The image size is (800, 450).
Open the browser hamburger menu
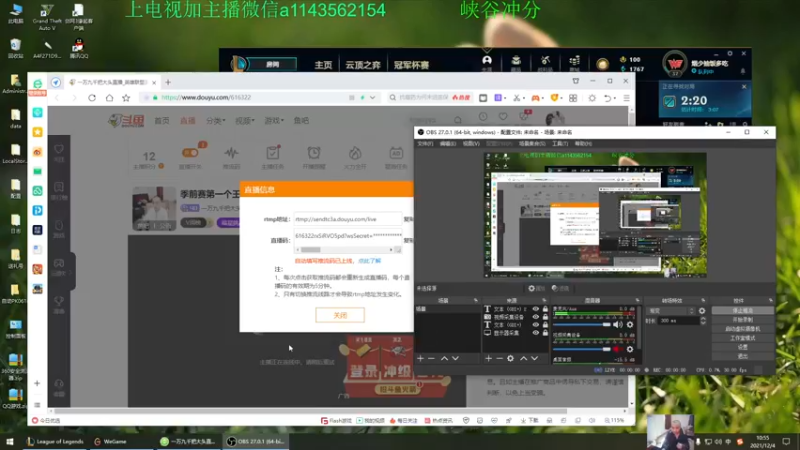[x=627, y=97]
